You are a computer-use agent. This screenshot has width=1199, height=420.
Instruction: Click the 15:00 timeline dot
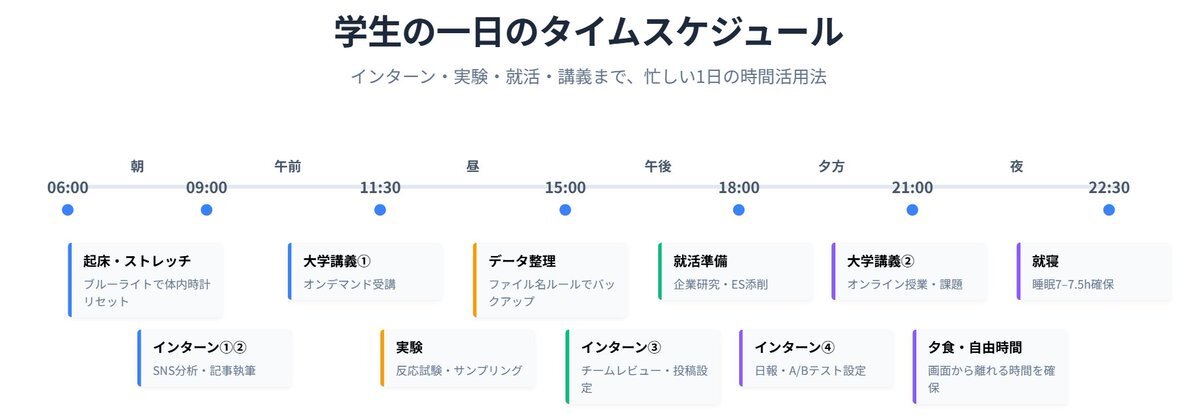[565, 210]
